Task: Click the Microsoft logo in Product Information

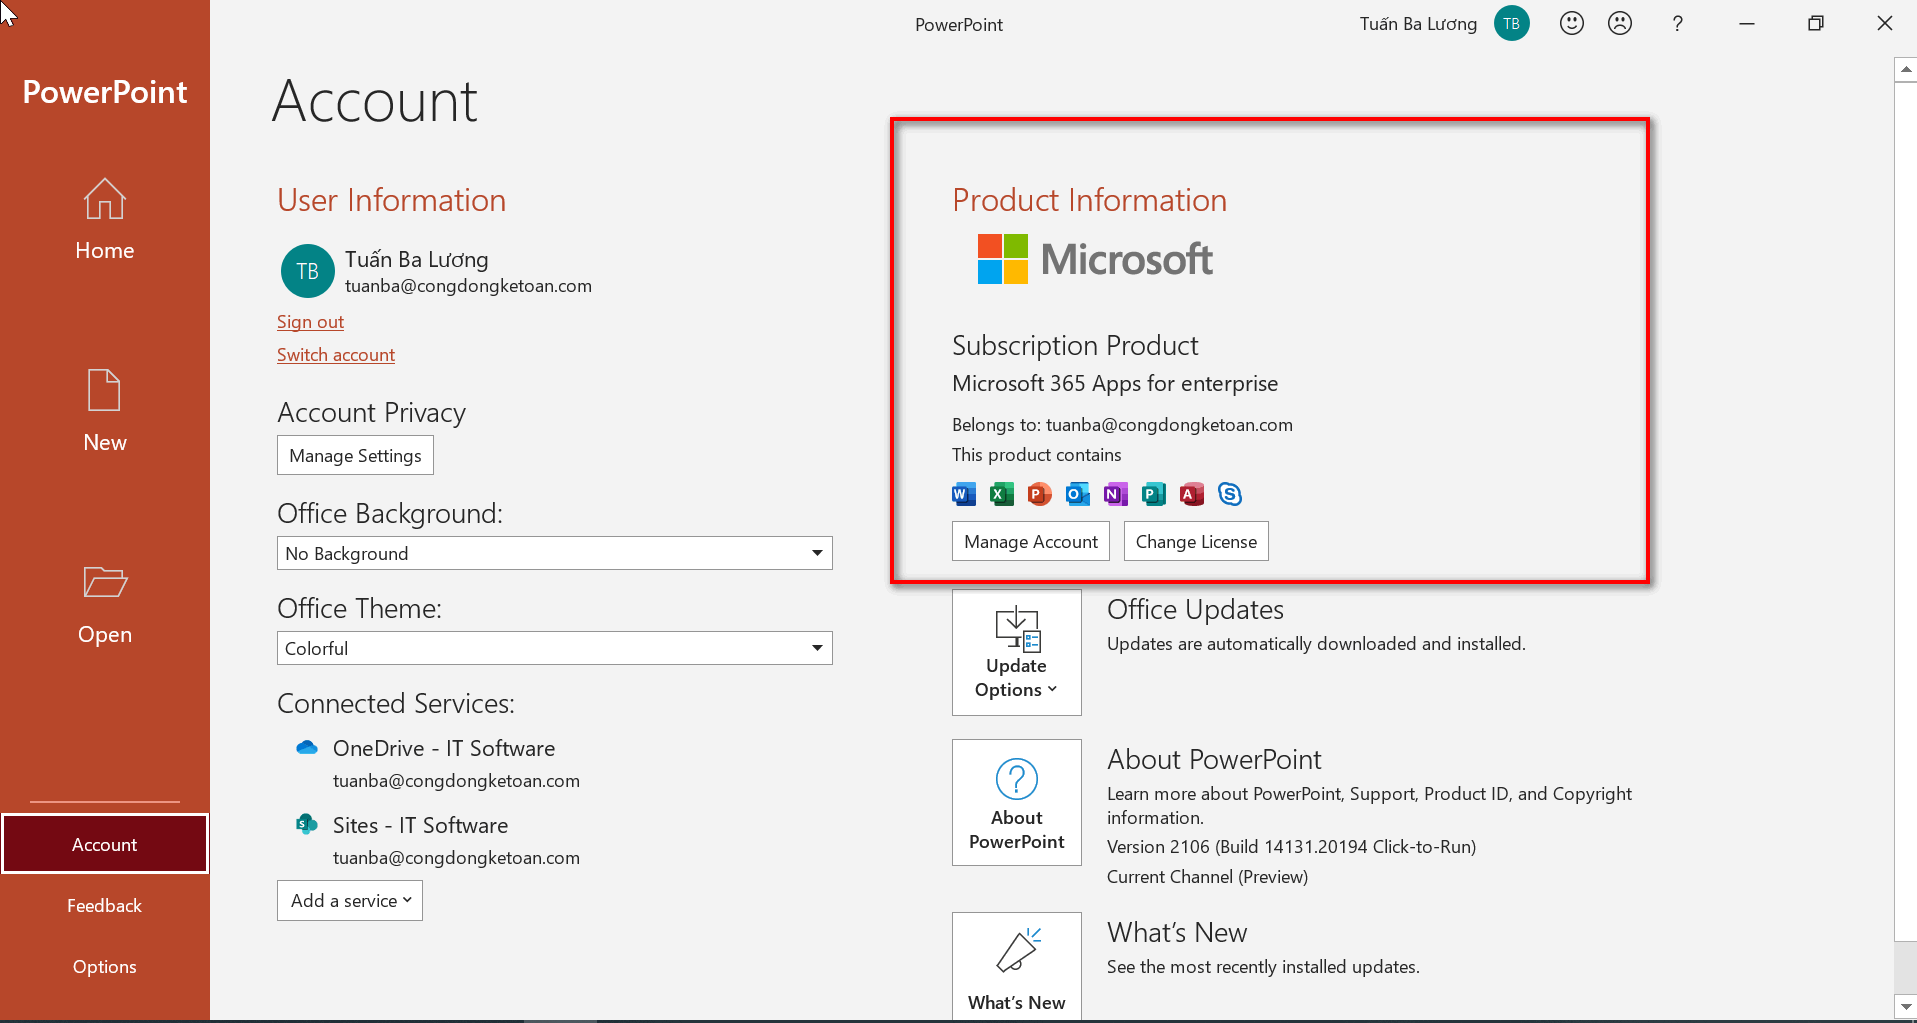Action: [1095, 259]
